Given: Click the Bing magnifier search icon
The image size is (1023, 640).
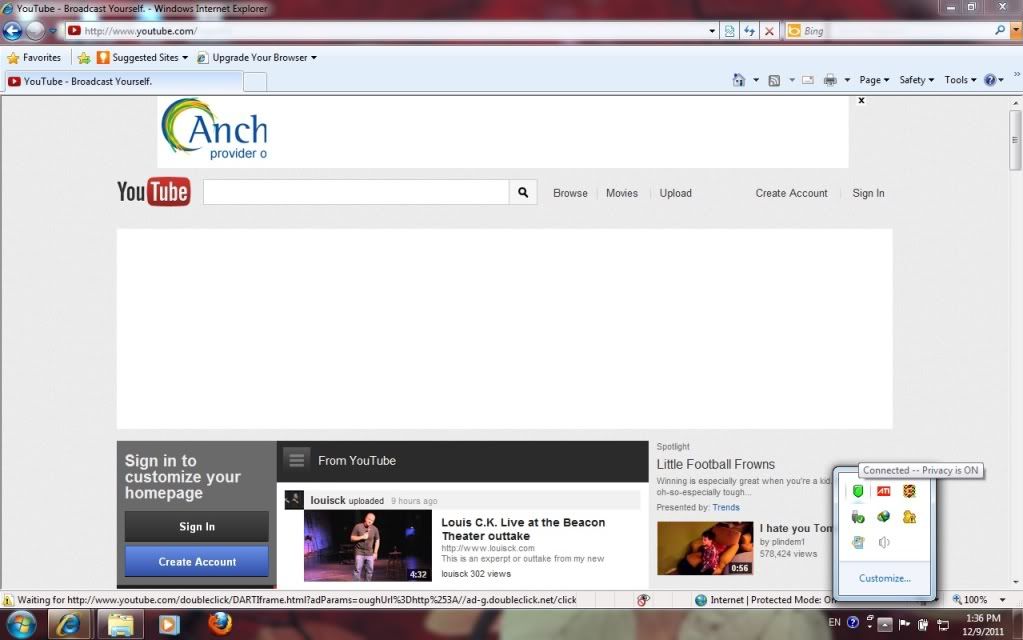Looking at the screenshot, I should (x=1000, y=30).
